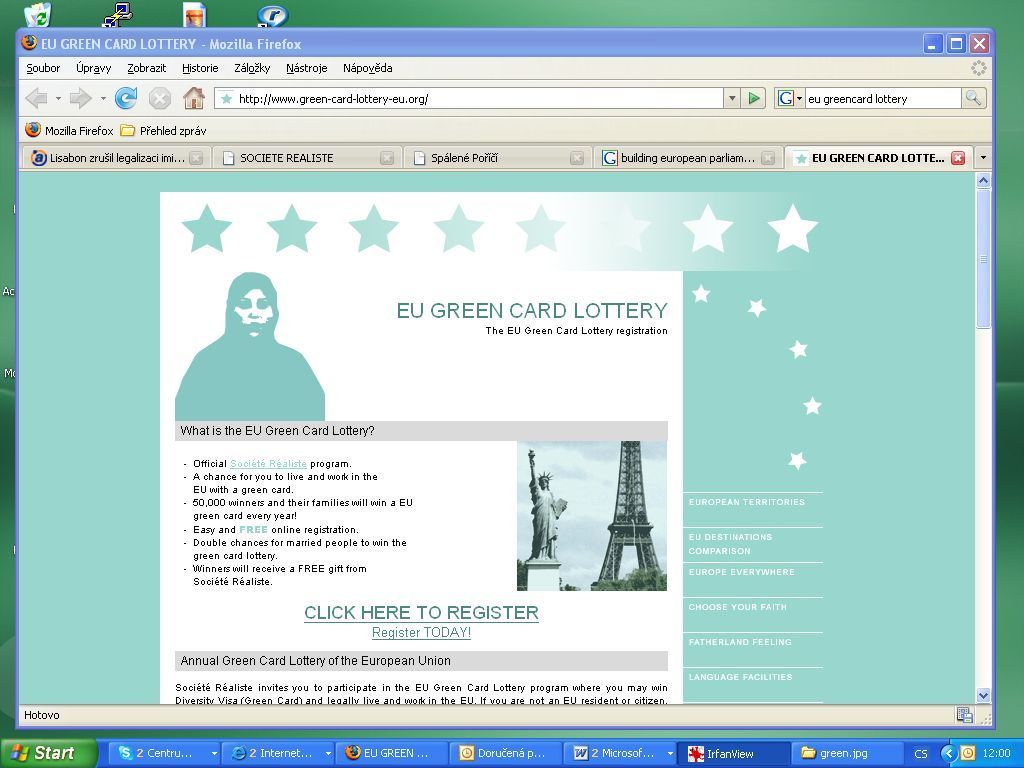Click the Start button
Screen dimensions: 1024x768
tap(49, 753)
